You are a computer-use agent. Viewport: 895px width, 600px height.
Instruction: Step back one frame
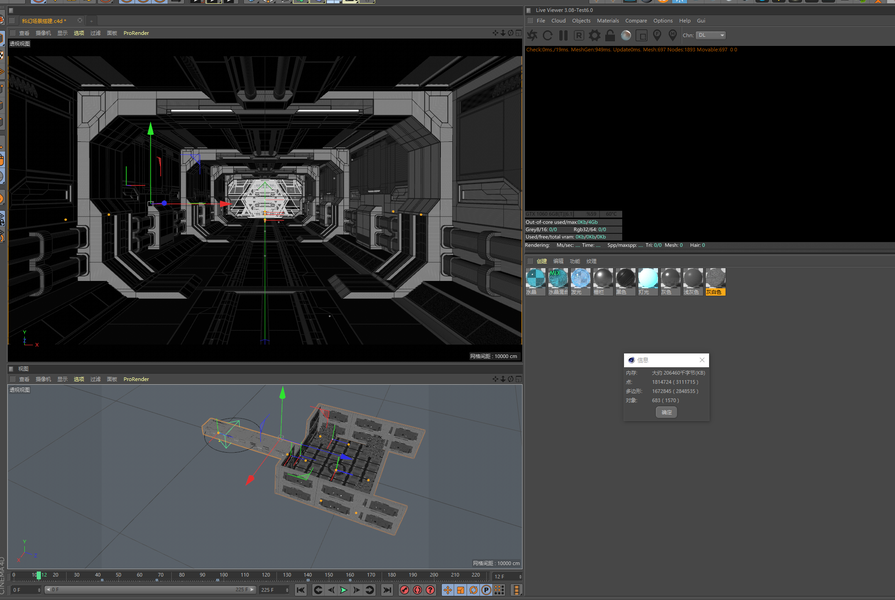click(331, 590)
